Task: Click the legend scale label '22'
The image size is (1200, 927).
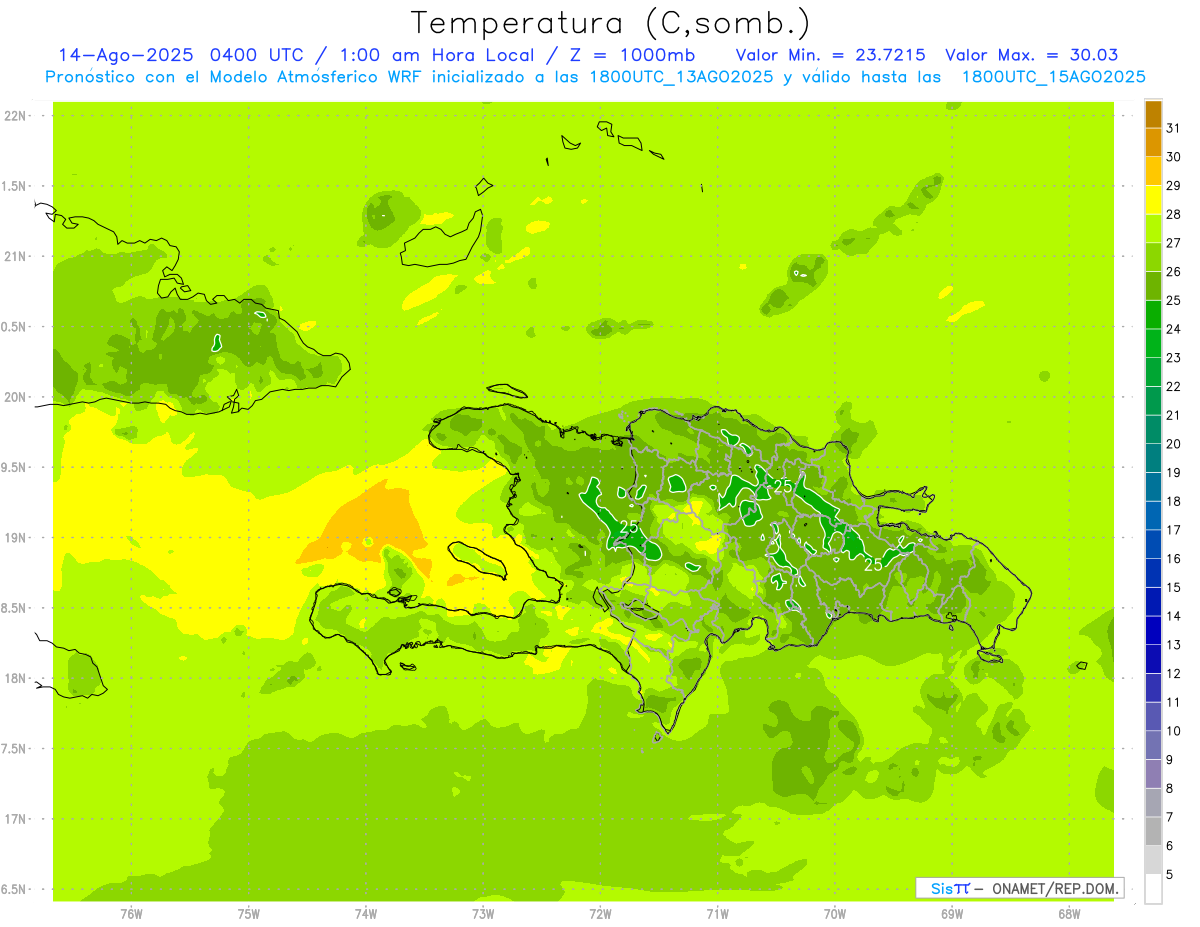Action: pyautogui.click(x=1174, y=386)
